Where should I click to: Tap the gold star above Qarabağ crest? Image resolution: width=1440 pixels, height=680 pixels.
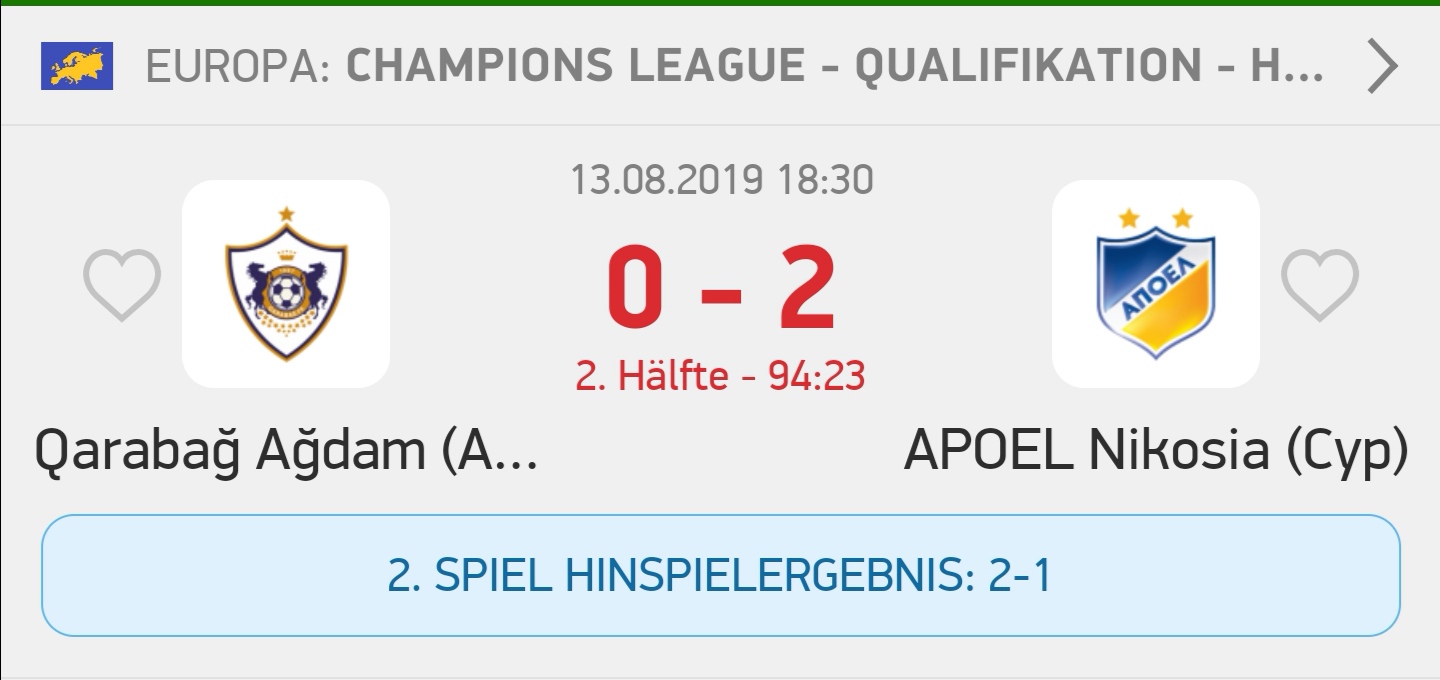tap(287, 212)
